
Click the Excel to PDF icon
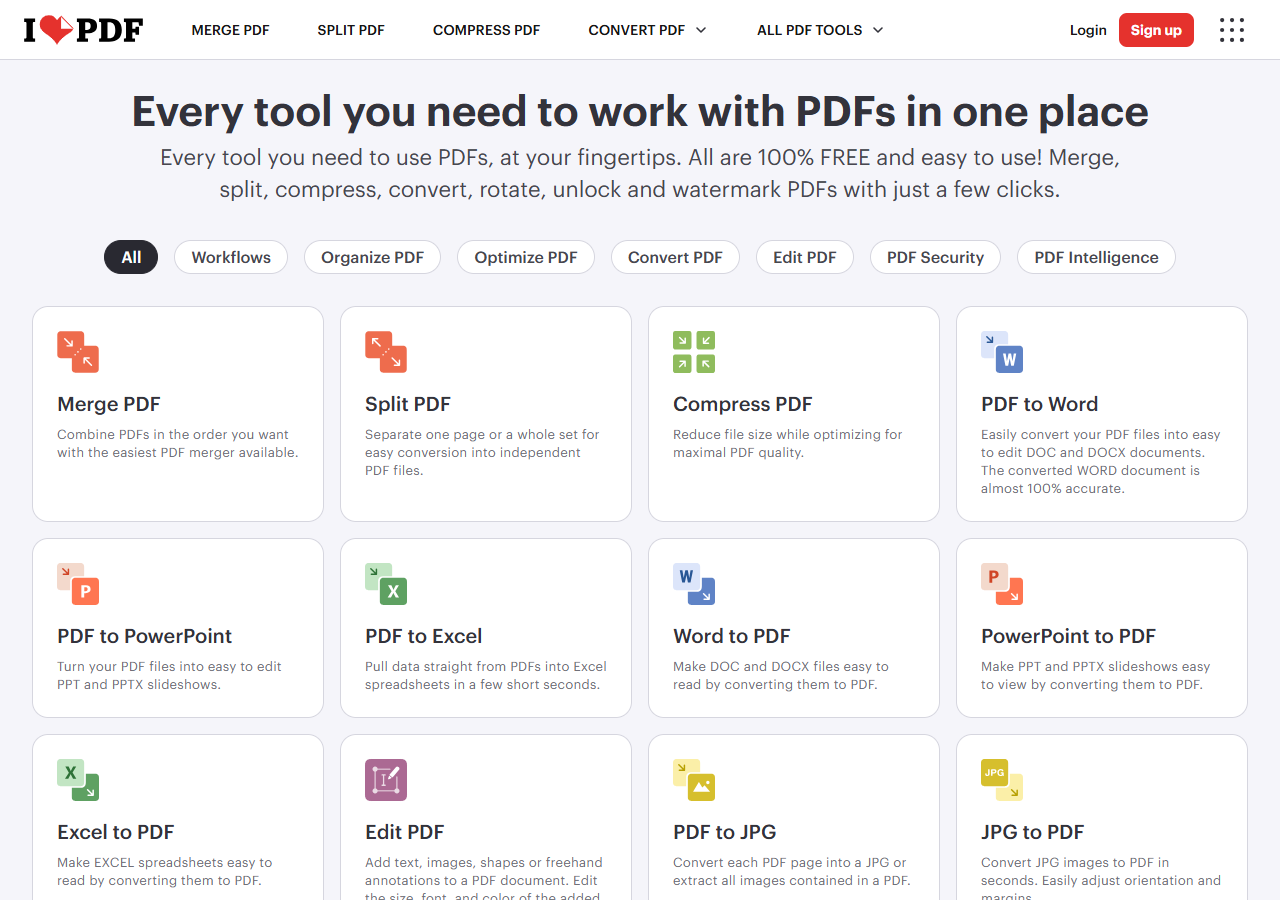click(78, 780)
